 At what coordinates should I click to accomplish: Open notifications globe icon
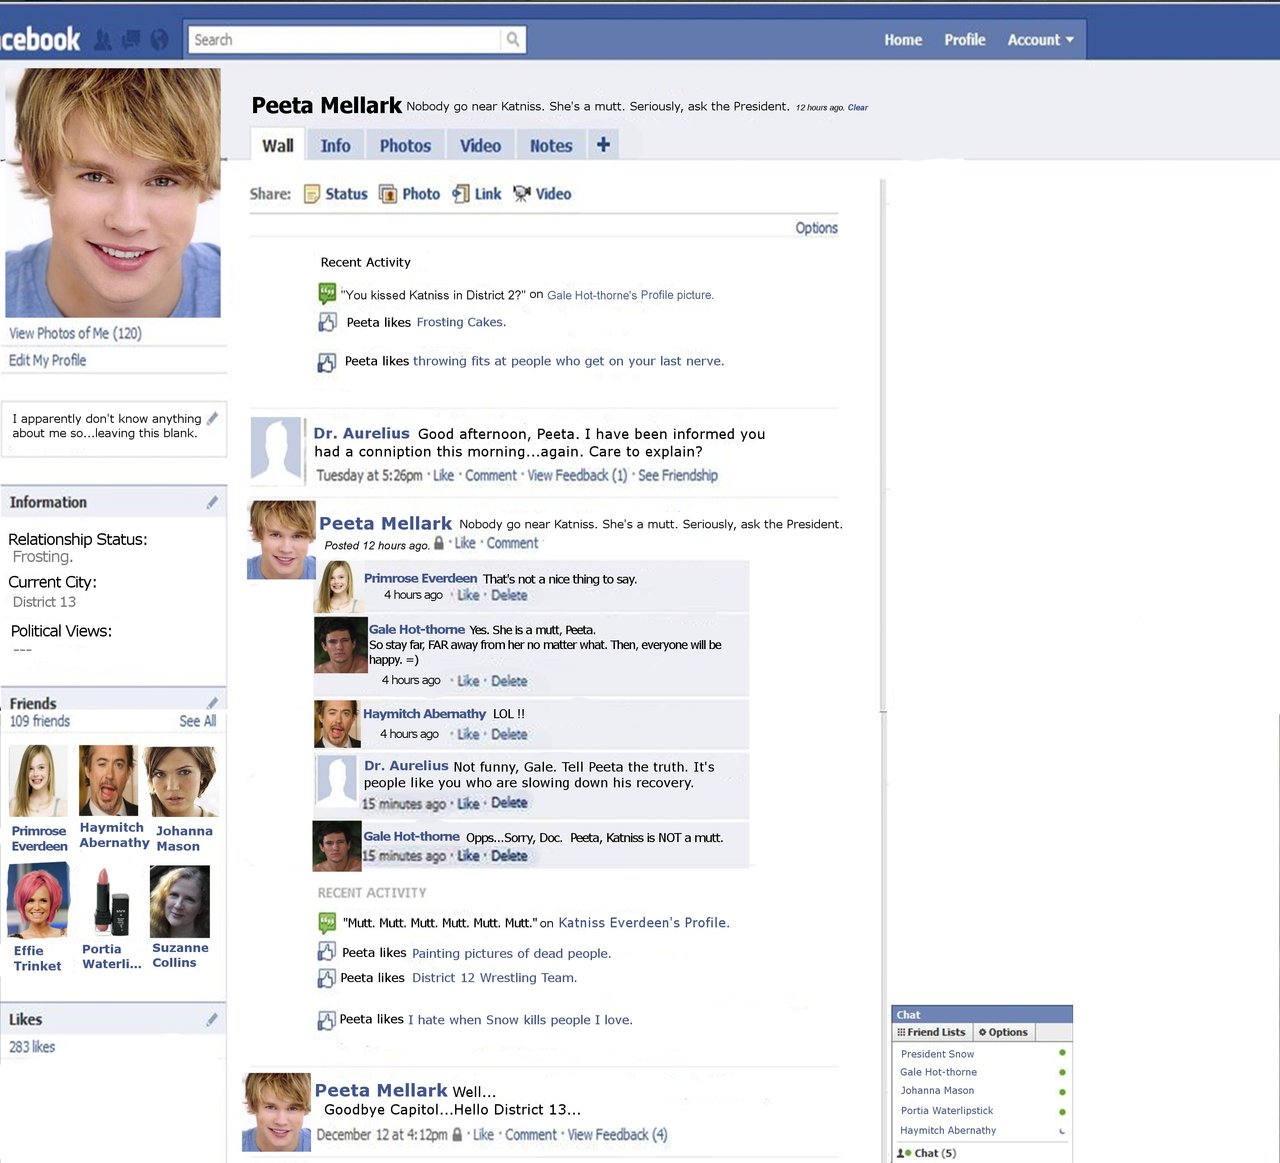tap(159, 40)
